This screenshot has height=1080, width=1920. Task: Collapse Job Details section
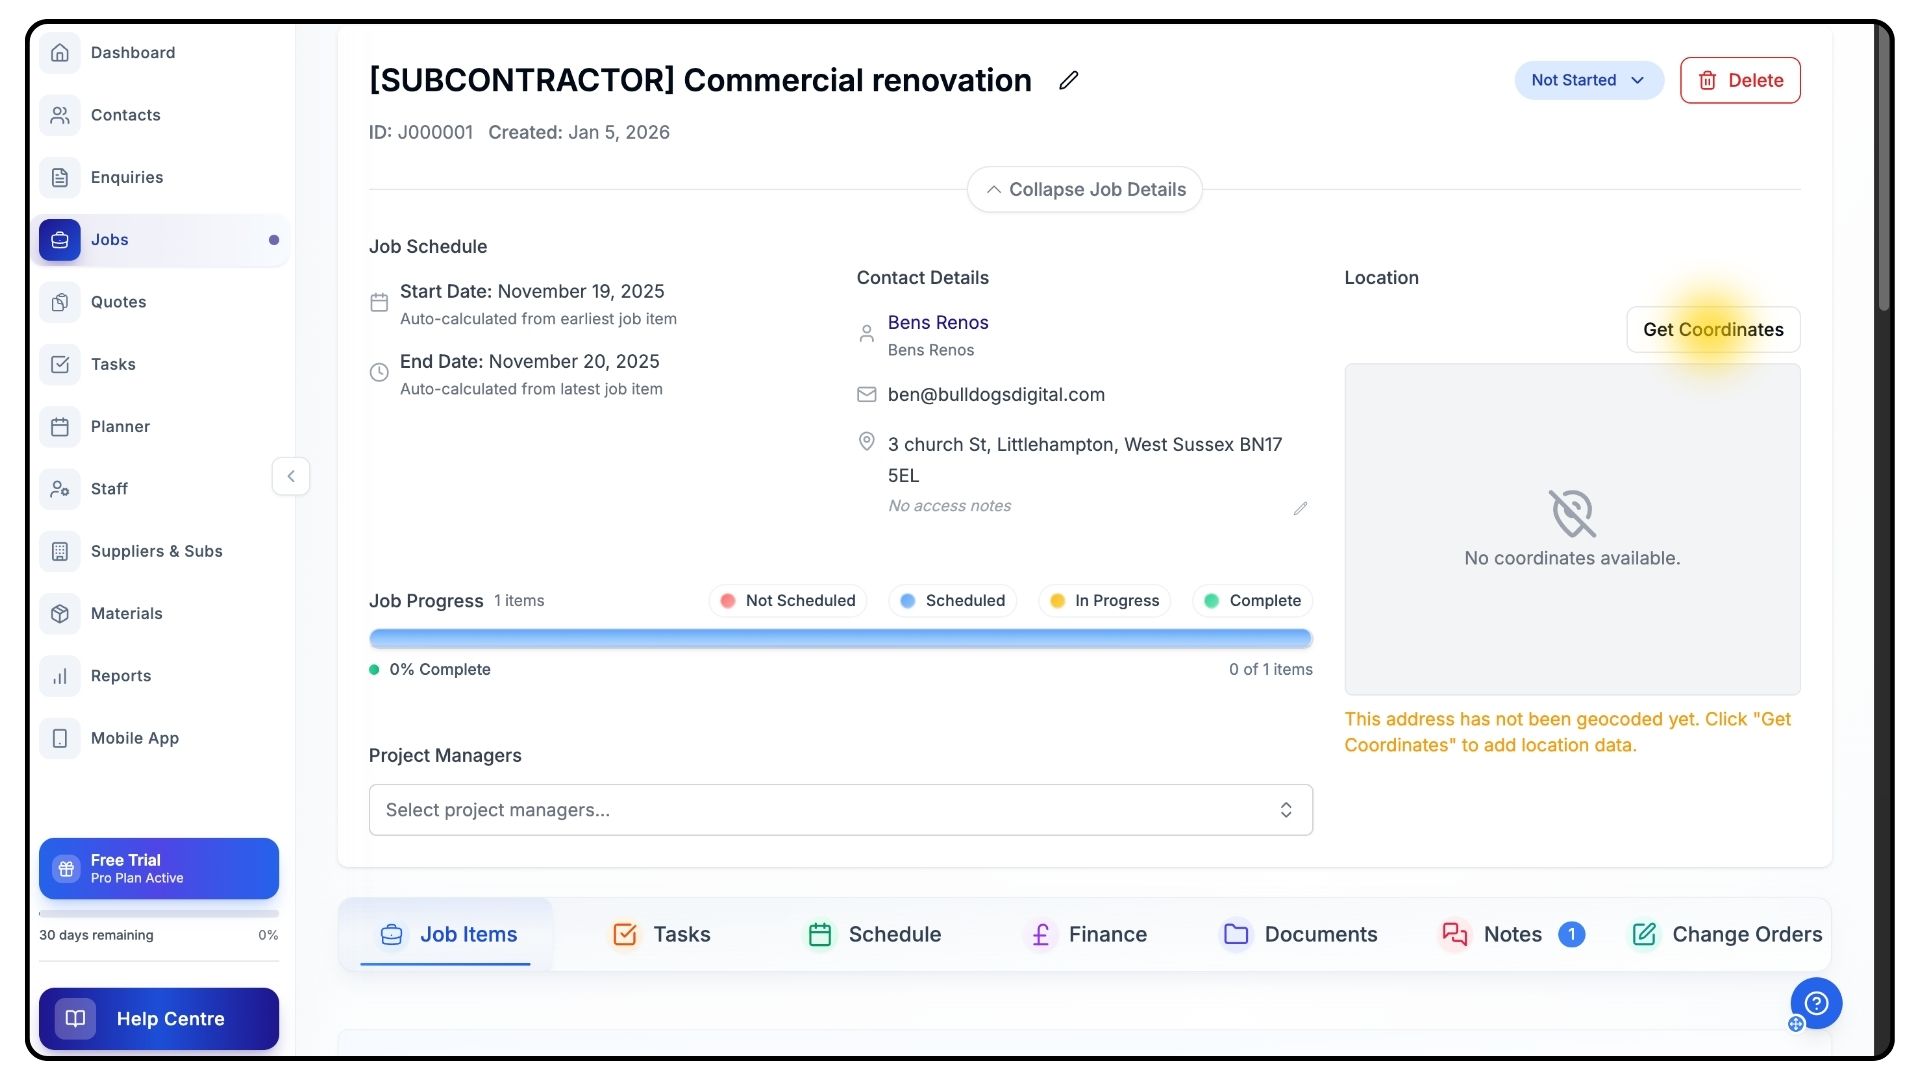tap(1085, 189)
